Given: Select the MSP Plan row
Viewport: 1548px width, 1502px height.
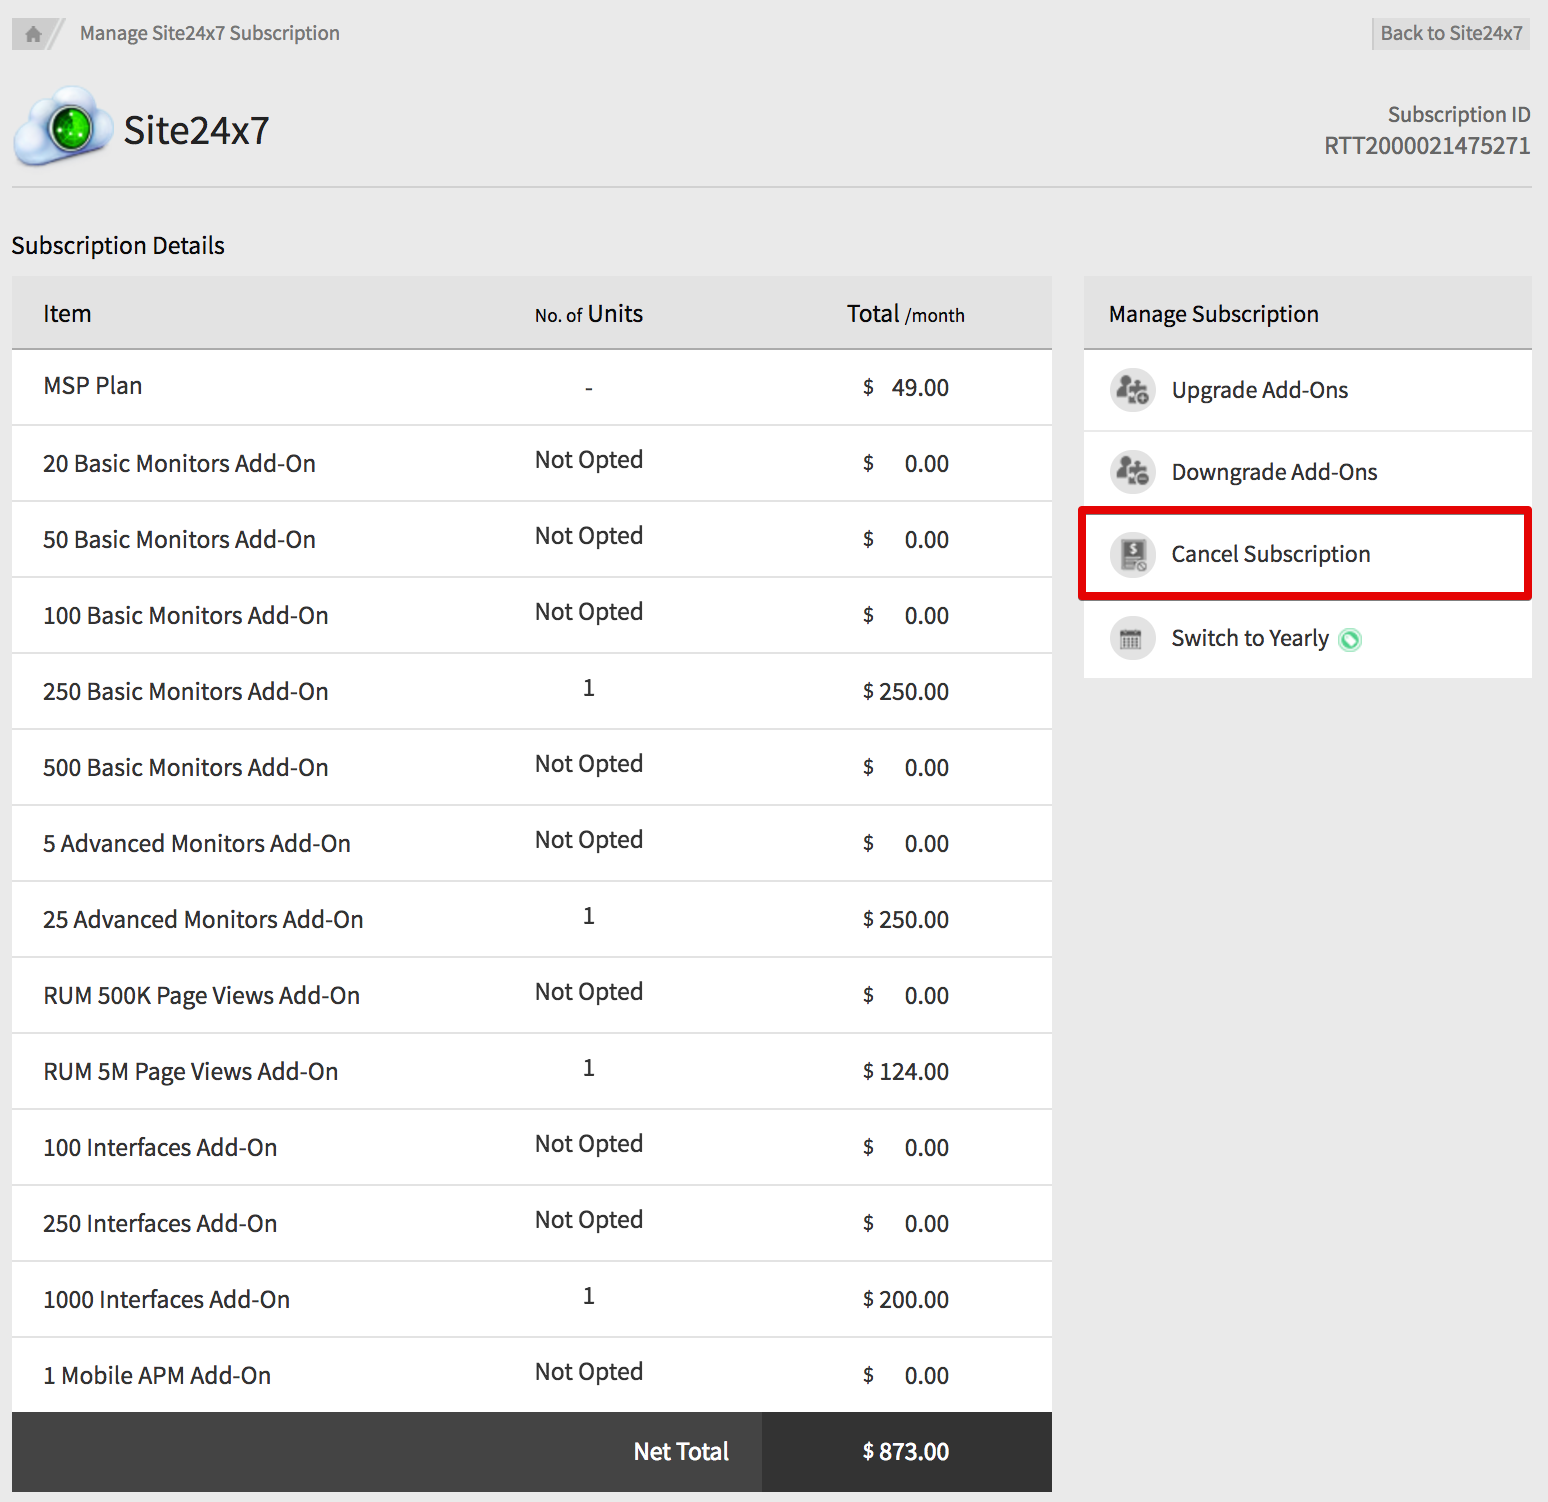Looking at the screenshot, I should (x=93, y=386).
